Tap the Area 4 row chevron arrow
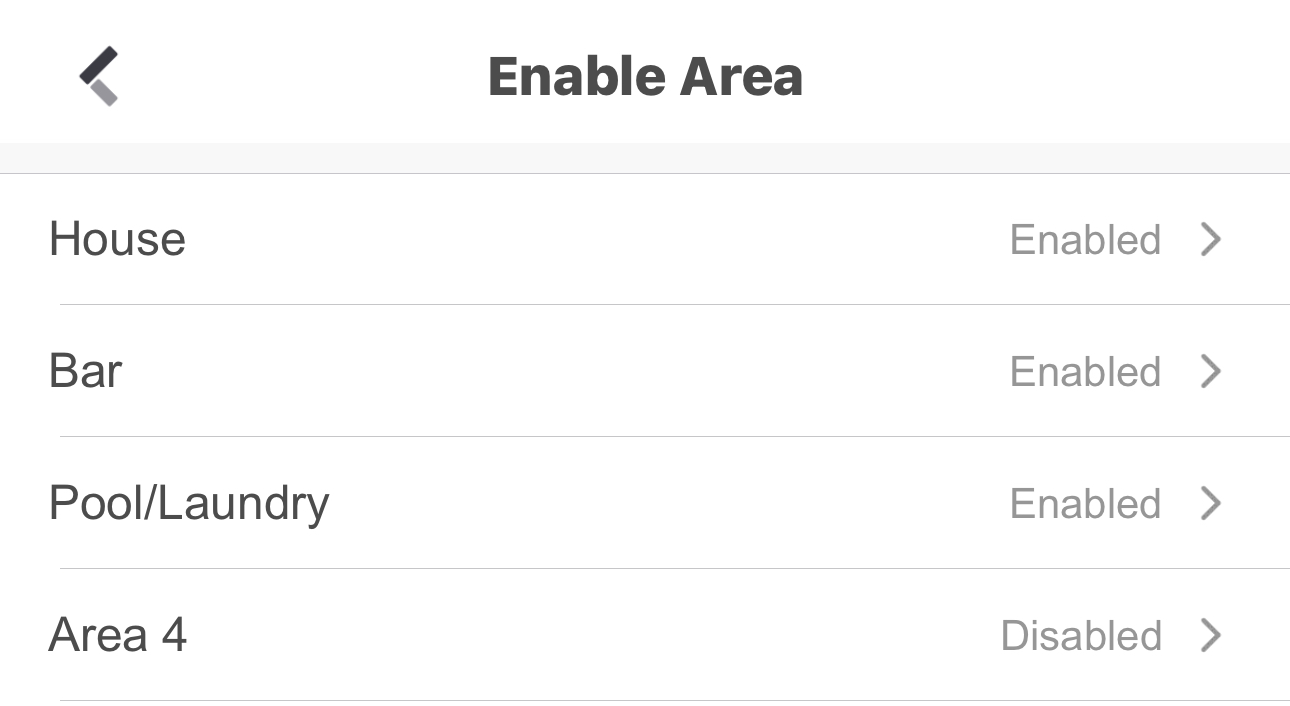 (x=1210, y=636)
